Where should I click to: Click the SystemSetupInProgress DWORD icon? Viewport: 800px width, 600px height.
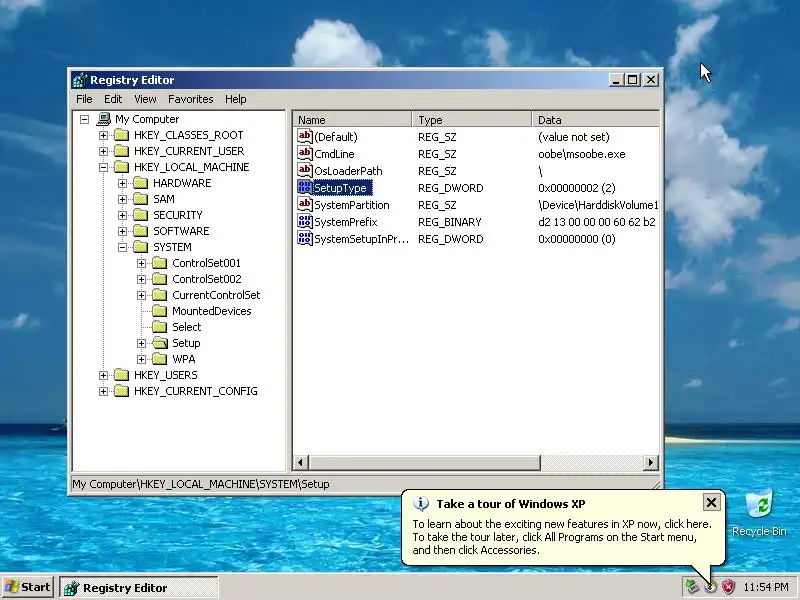click(305, 239)
